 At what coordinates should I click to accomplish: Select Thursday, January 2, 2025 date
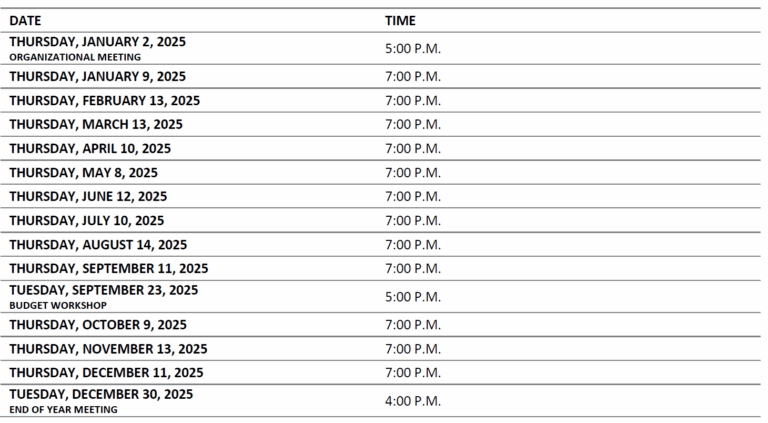pyautogui.click(x=97, y=42)
